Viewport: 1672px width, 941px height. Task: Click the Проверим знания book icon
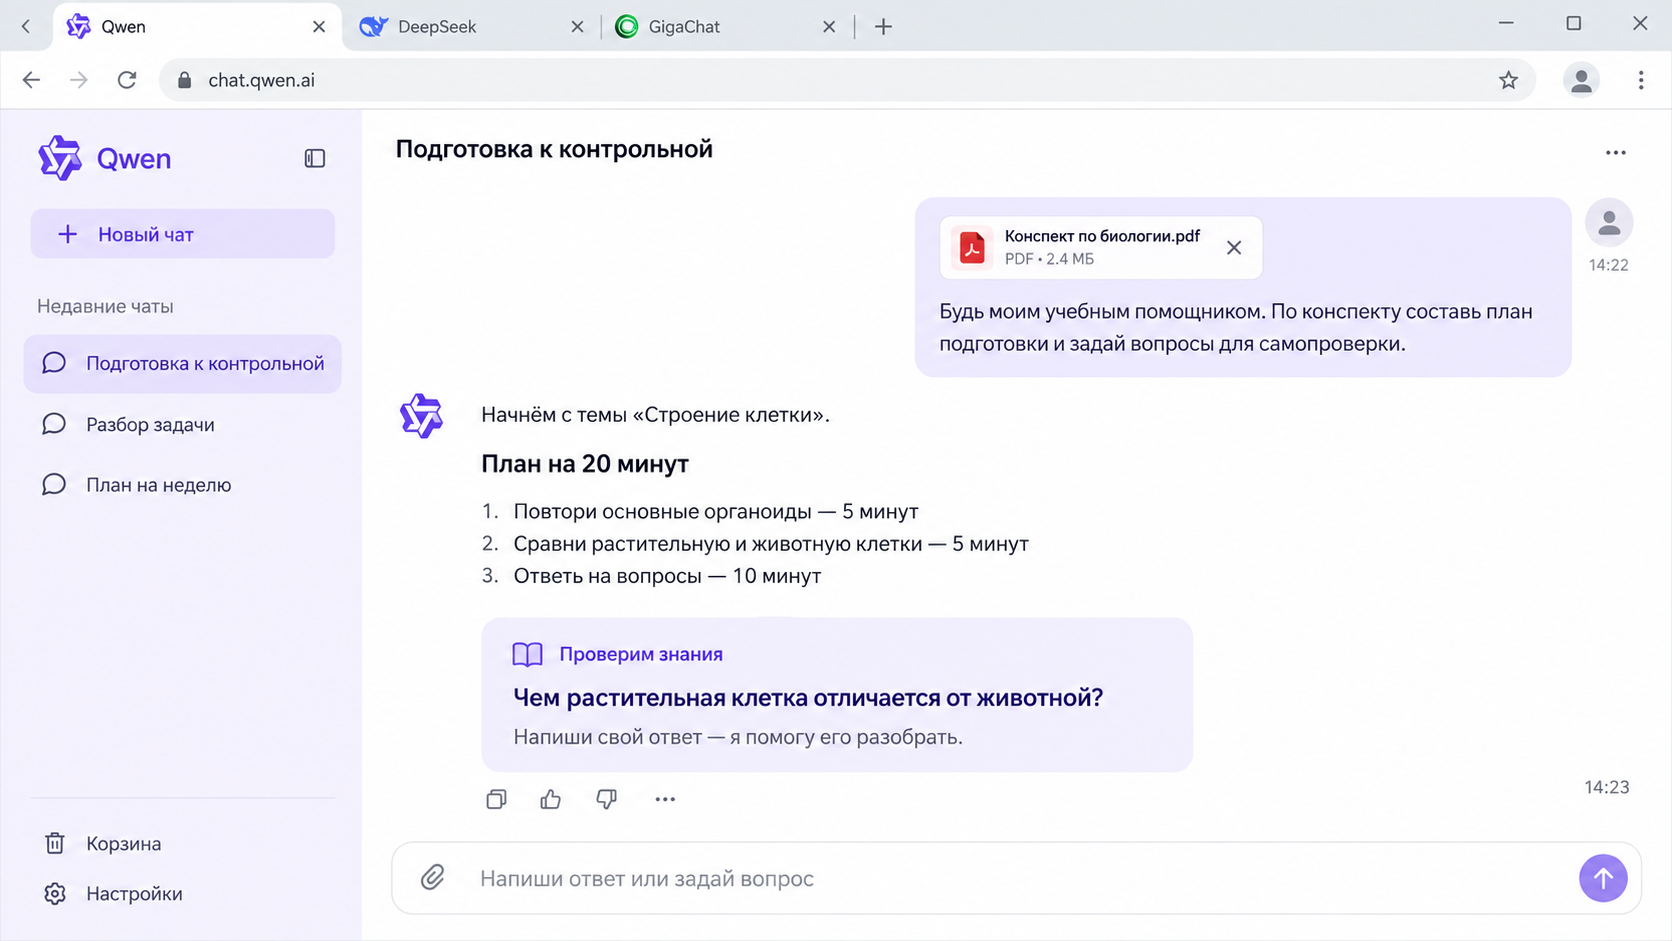(x=528, y=654)
